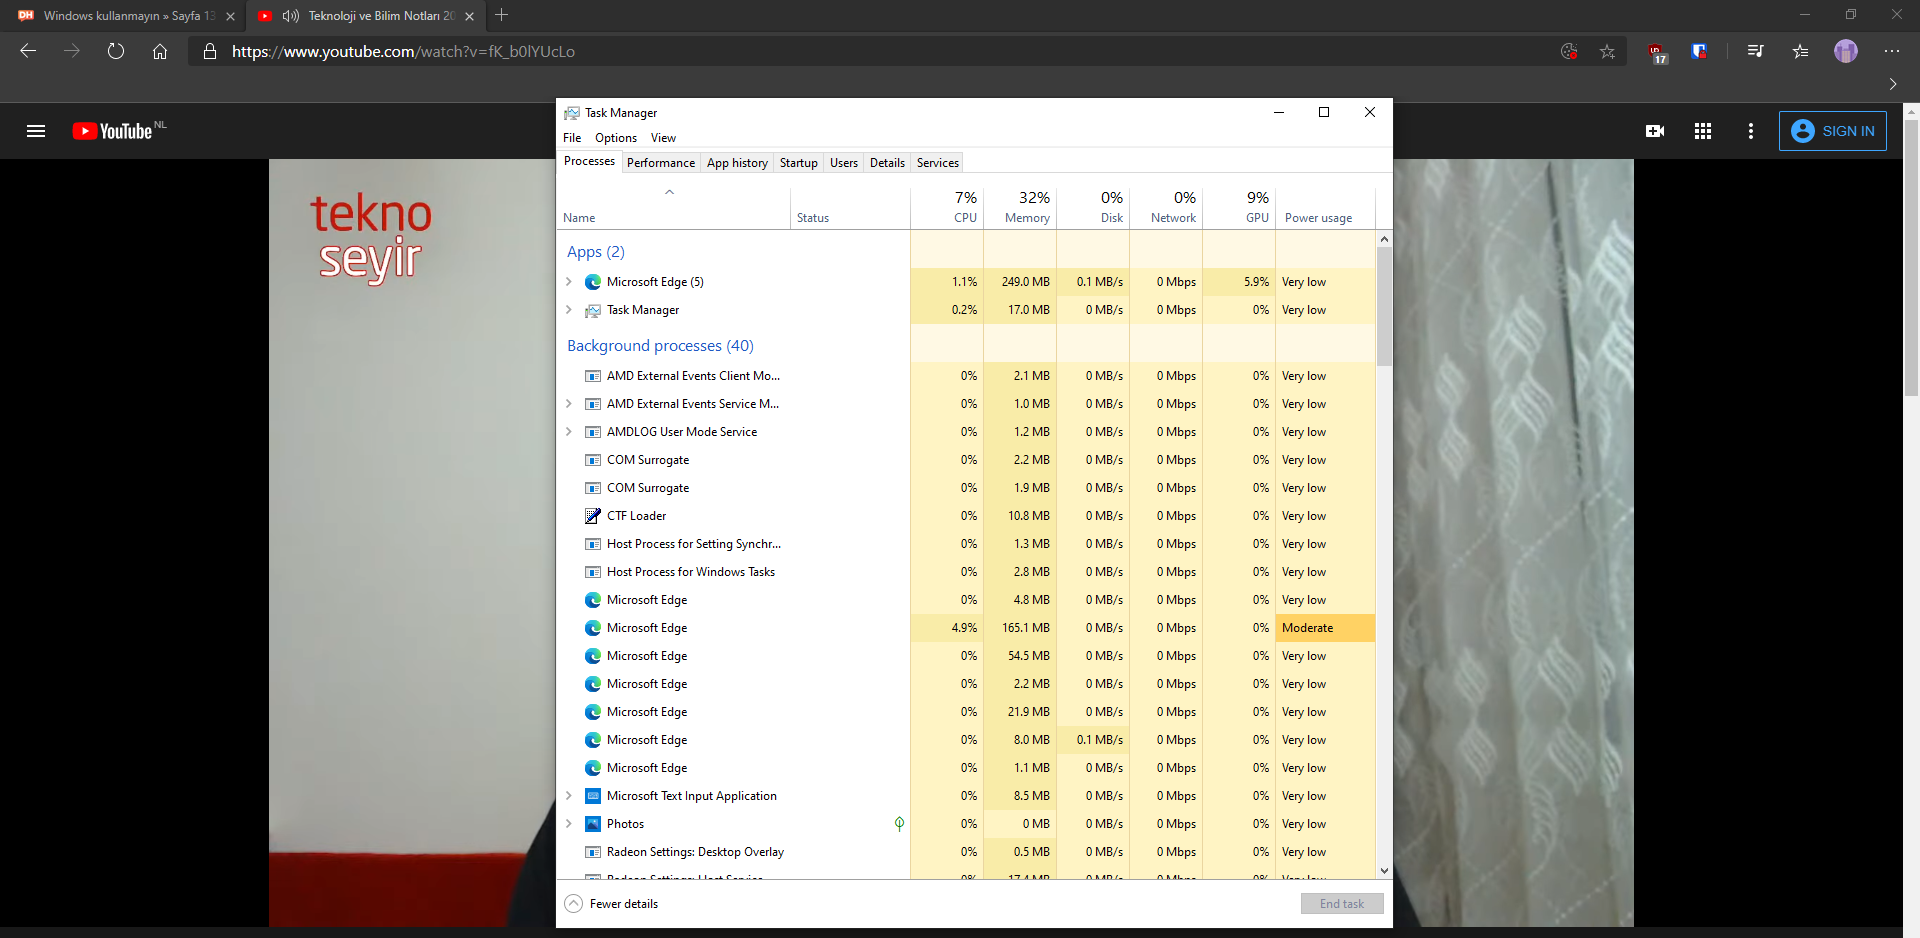Click the End task button

1342,904
